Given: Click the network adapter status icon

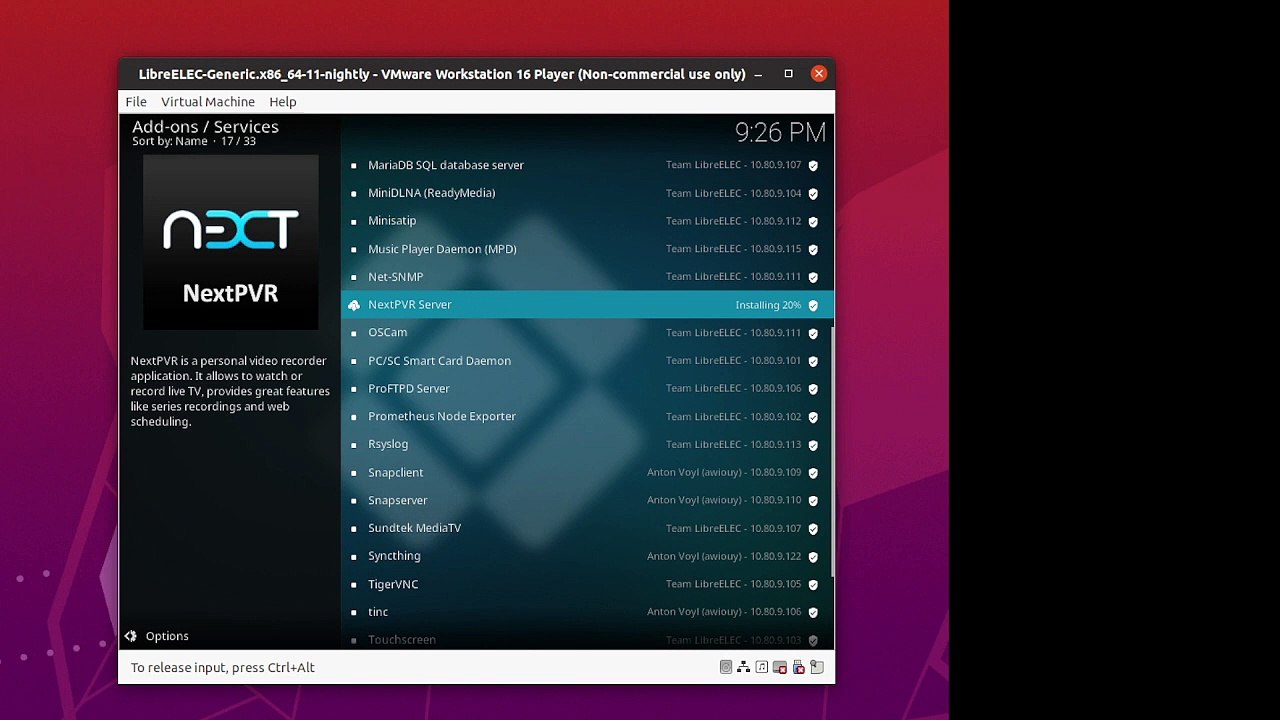Looking at the screenshot, I should click(x=744, y=667).
